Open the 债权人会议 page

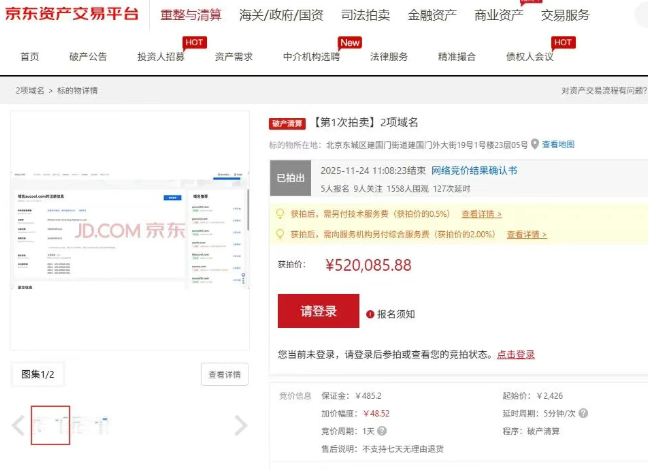(530, 57)
